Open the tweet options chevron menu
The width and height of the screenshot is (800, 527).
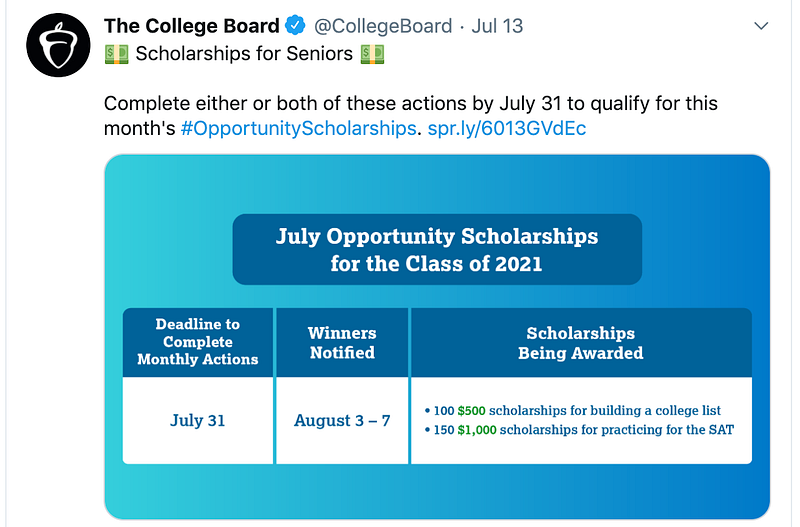tap(761, 26)
